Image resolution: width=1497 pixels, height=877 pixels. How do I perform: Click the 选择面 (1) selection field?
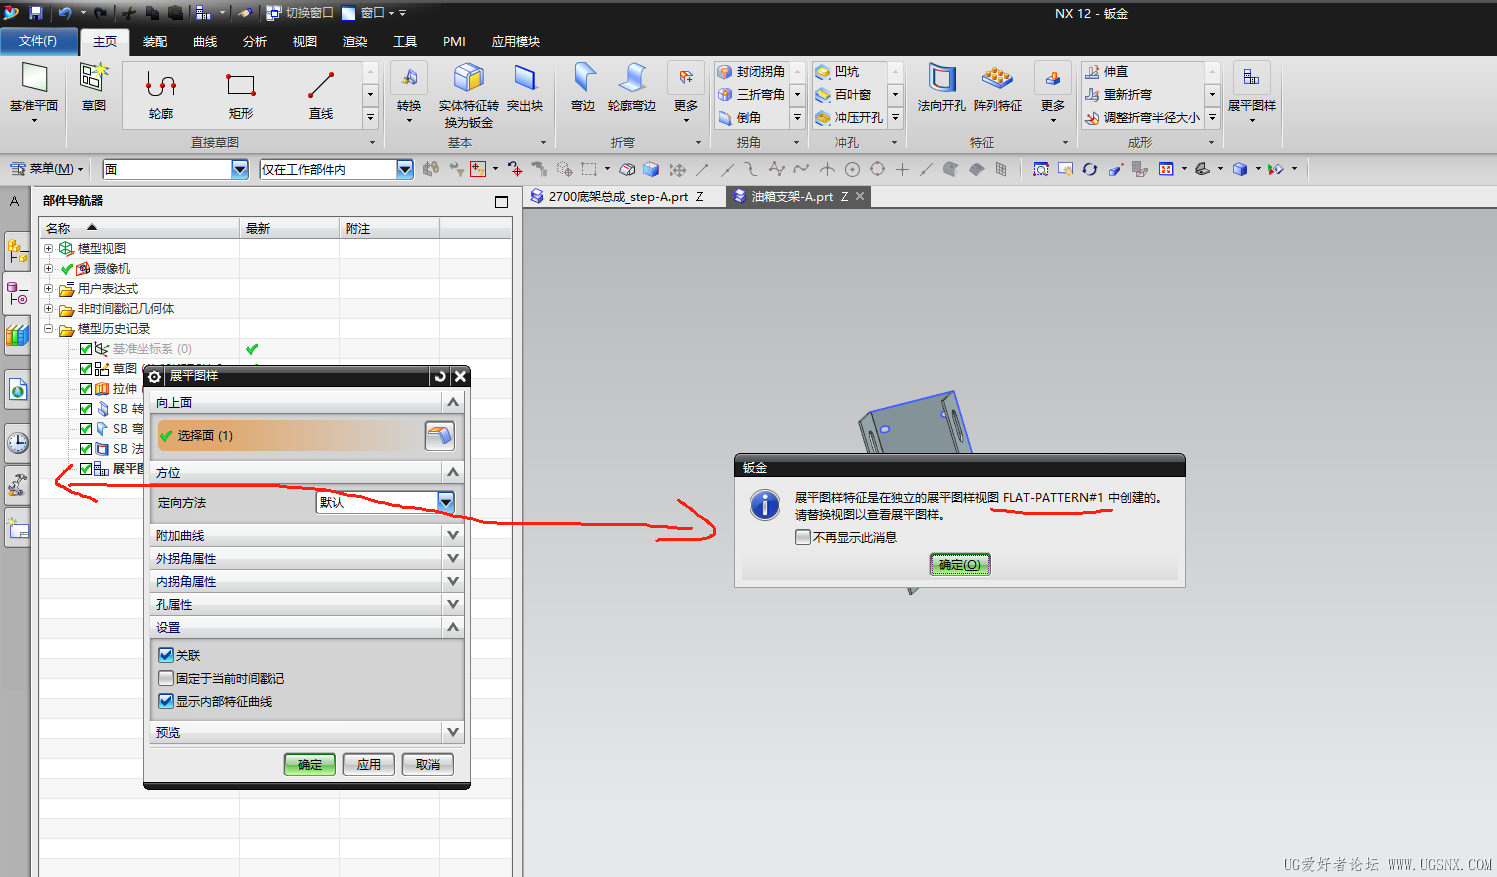tap(290, 435)
